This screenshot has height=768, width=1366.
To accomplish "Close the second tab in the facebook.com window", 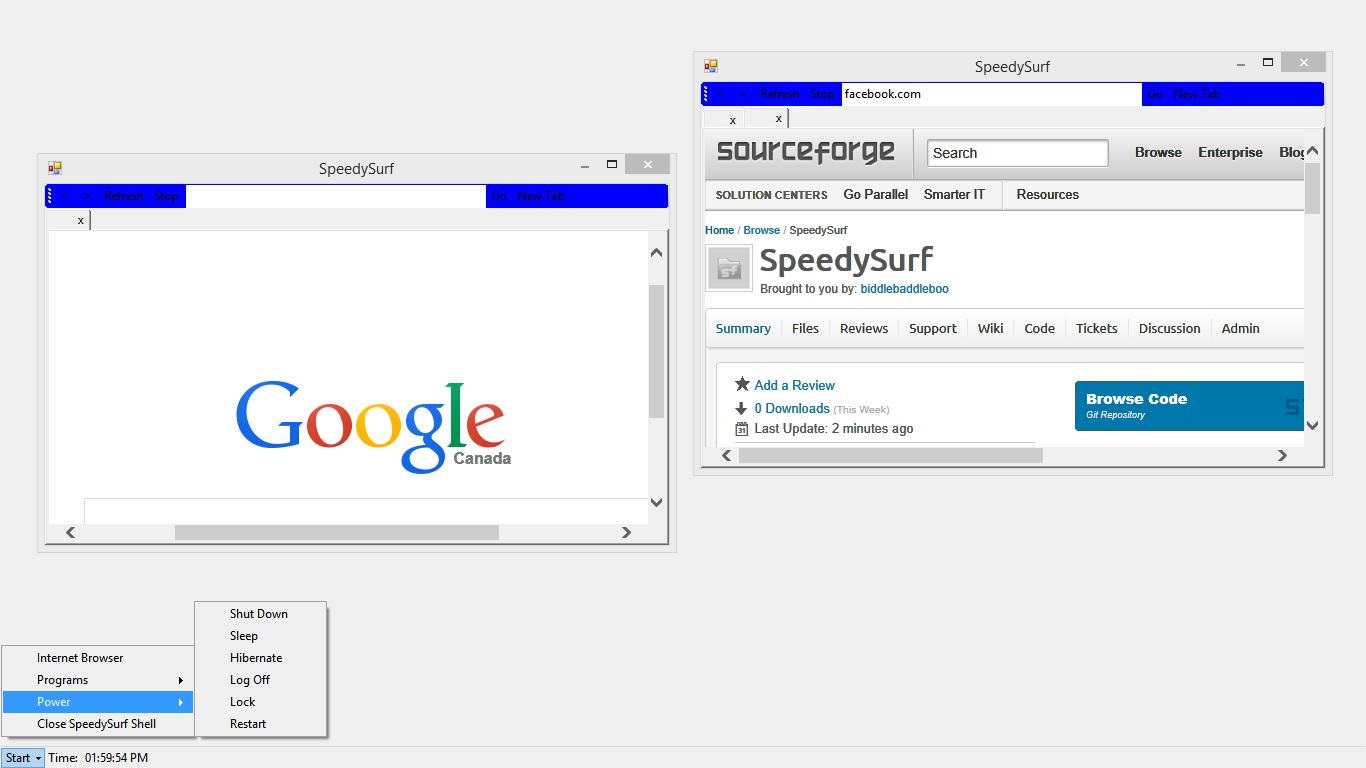I will (778, 119).
